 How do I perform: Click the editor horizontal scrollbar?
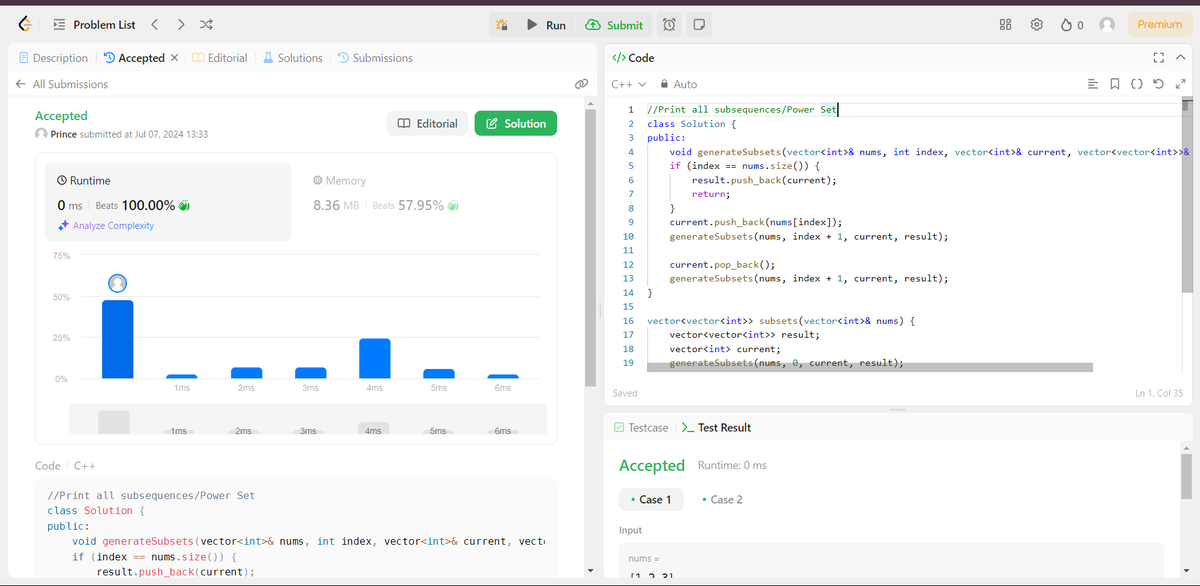coord(868,367)
